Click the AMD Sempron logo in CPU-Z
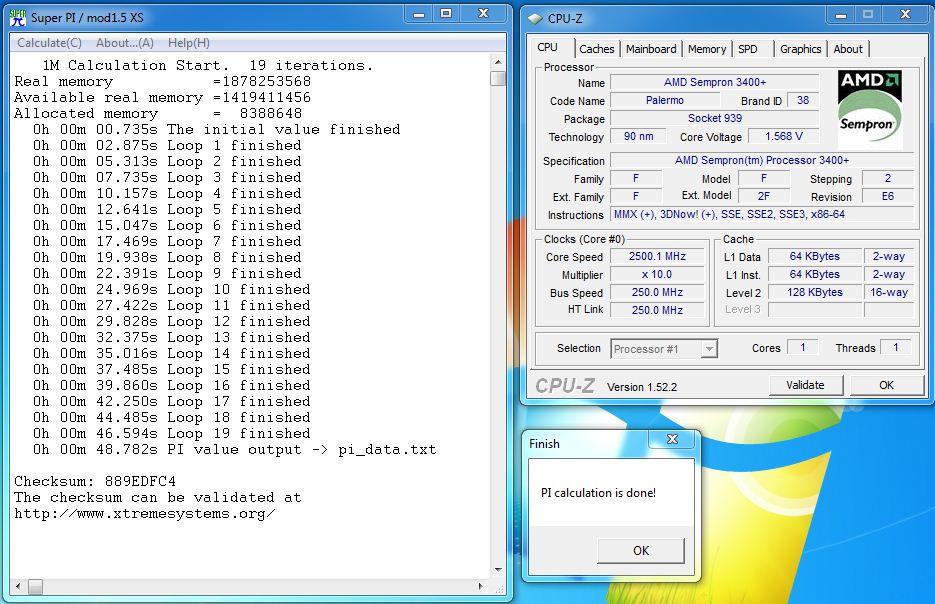This screenshot has height=604, width=935. [870, 109]
